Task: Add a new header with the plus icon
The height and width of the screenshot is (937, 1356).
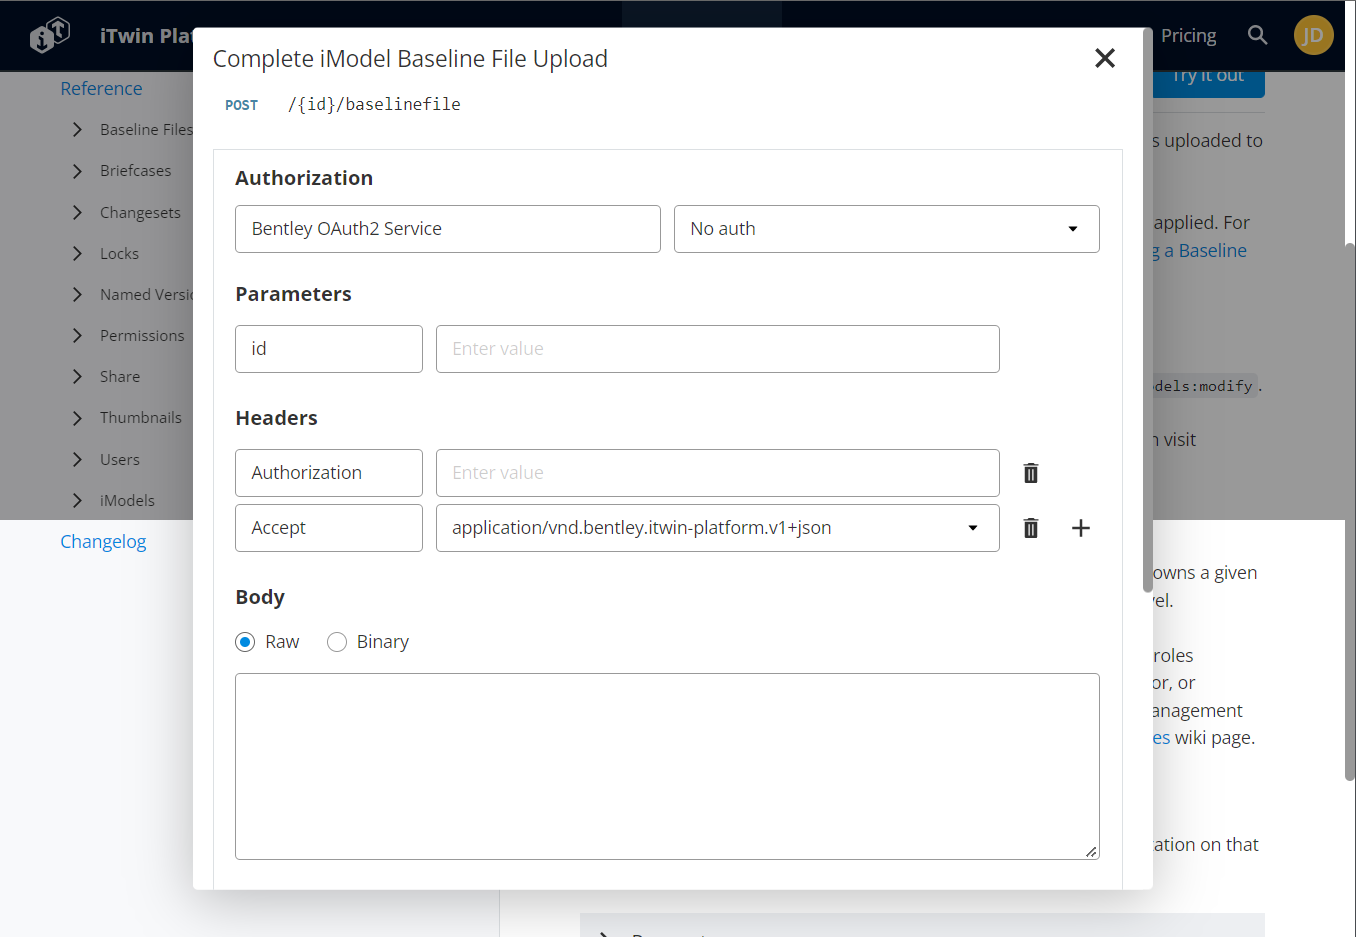Action: pos(1080,527)
